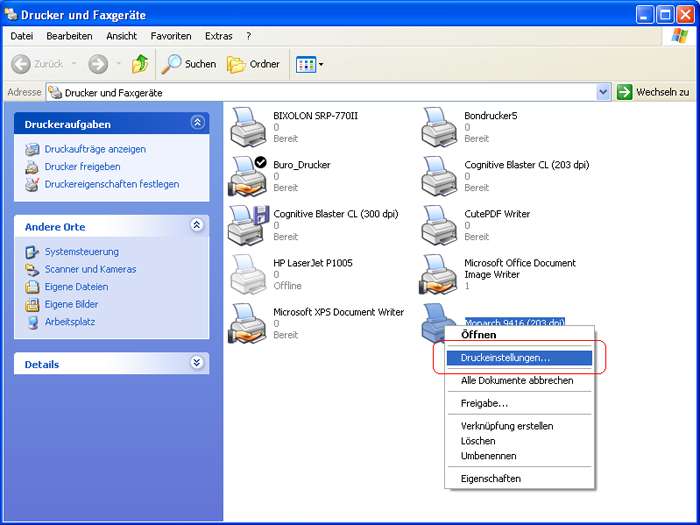Click the Buro_Drucker name text
Viewport: 700px width, 525px height.
[x=302, y=165]
